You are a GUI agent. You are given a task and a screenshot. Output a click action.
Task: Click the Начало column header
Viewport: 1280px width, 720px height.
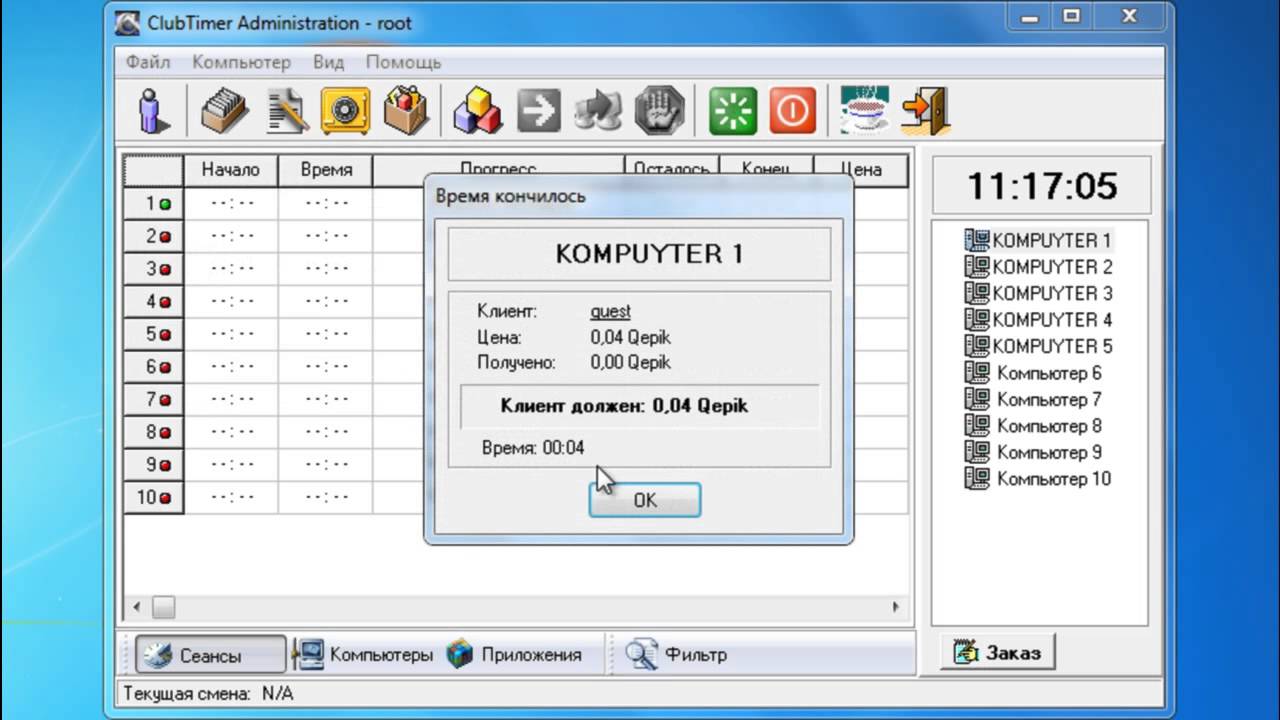231,170
